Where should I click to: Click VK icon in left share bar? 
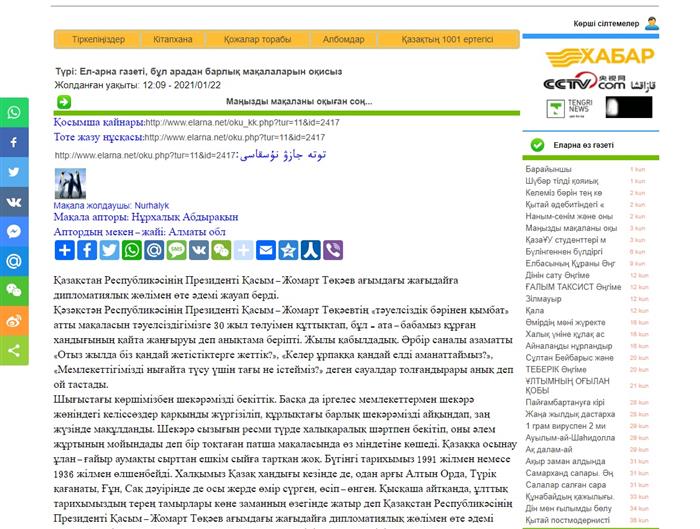click(x=14, y=202)
